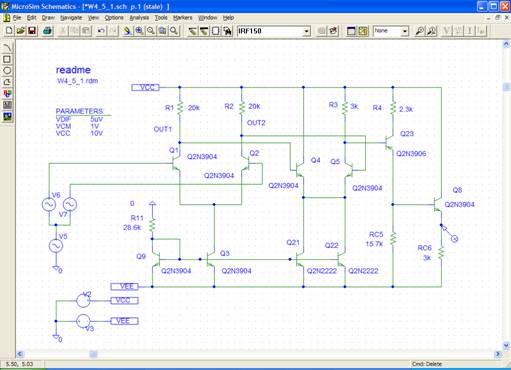The height and width of the screenshot is (370, 511).
Task: Select the Draw Text tool
Action: [7, 94]
